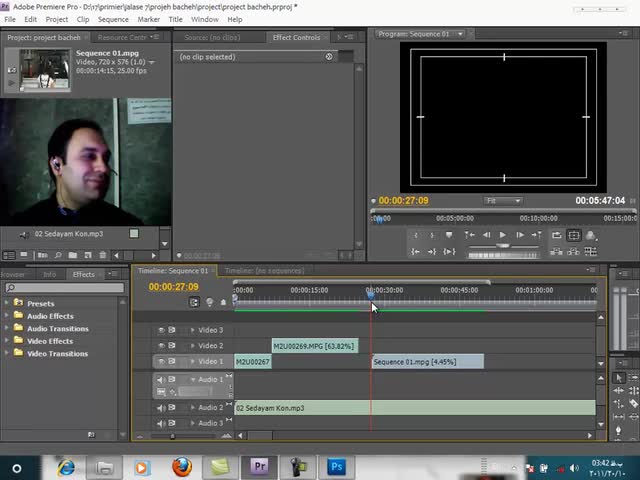Click the Step Back button in Program monitor

pyautogui.click(x=486, y=235)
